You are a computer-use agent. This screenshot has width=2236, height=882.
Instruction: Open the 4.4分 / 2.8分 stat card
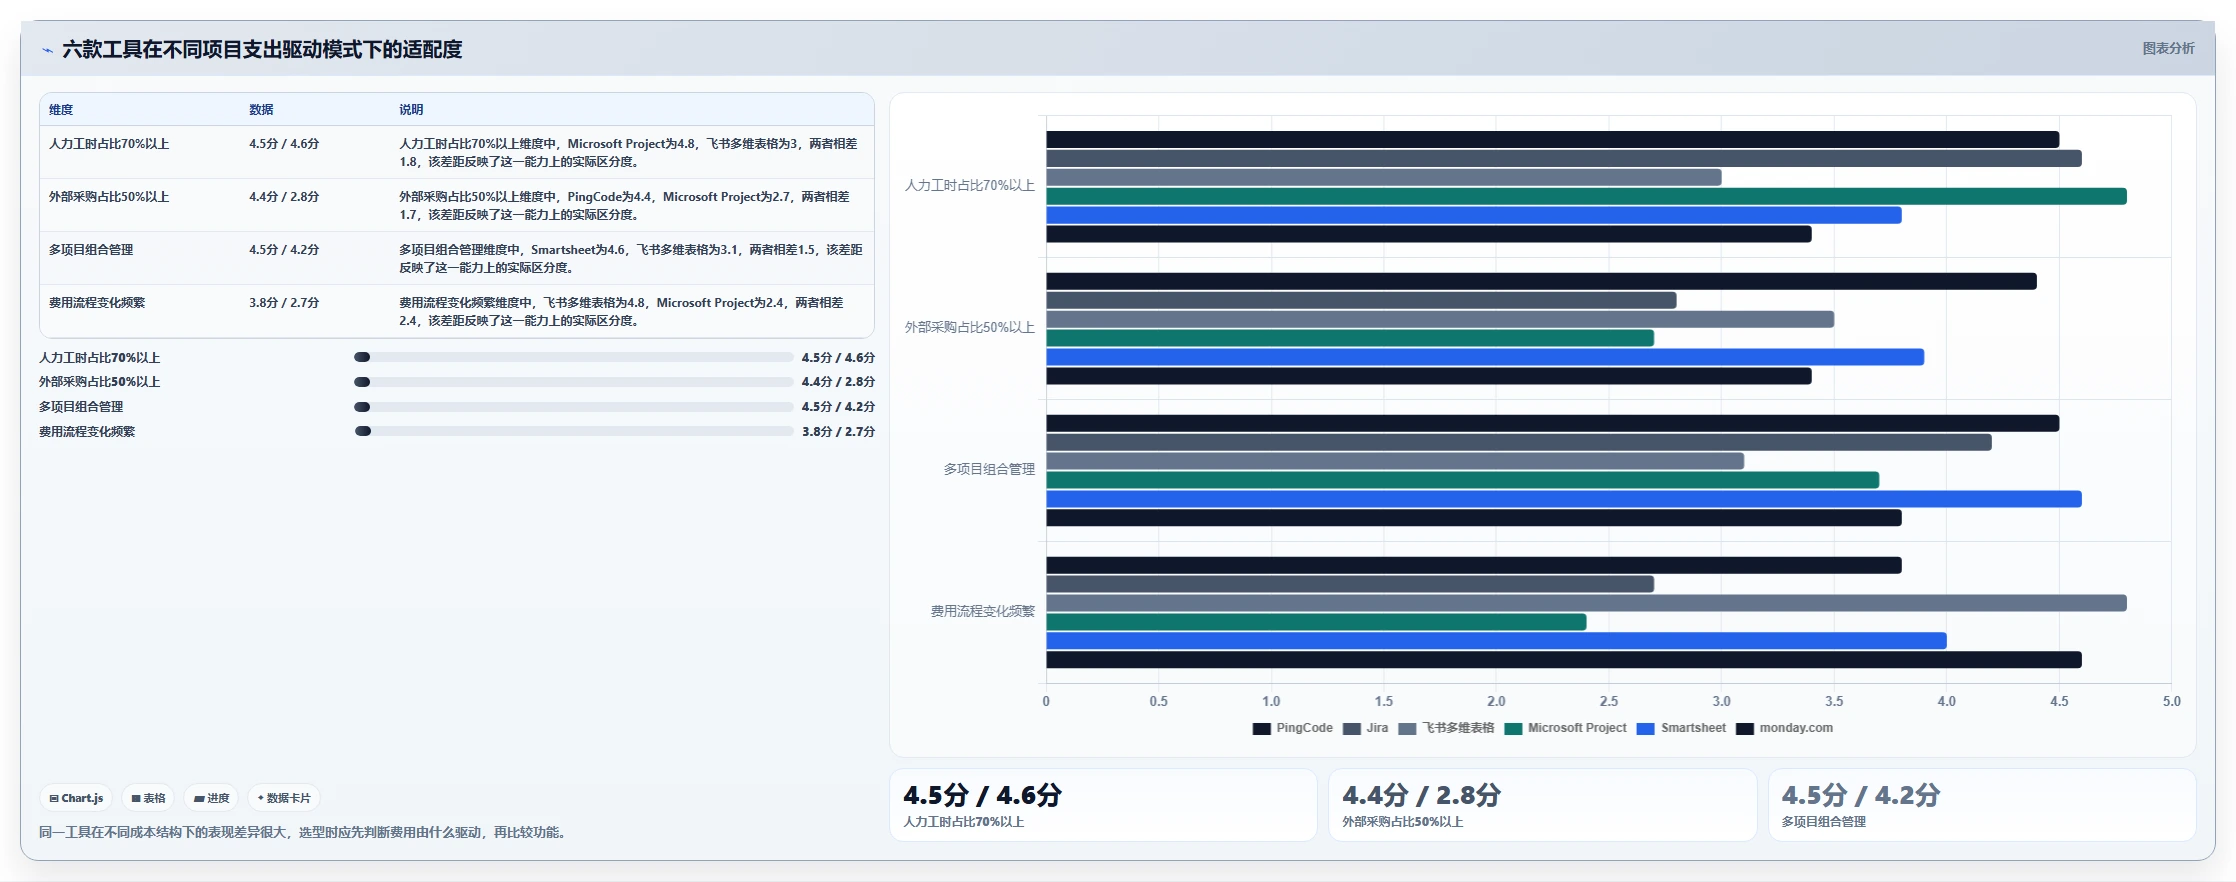coord(1542,805)
